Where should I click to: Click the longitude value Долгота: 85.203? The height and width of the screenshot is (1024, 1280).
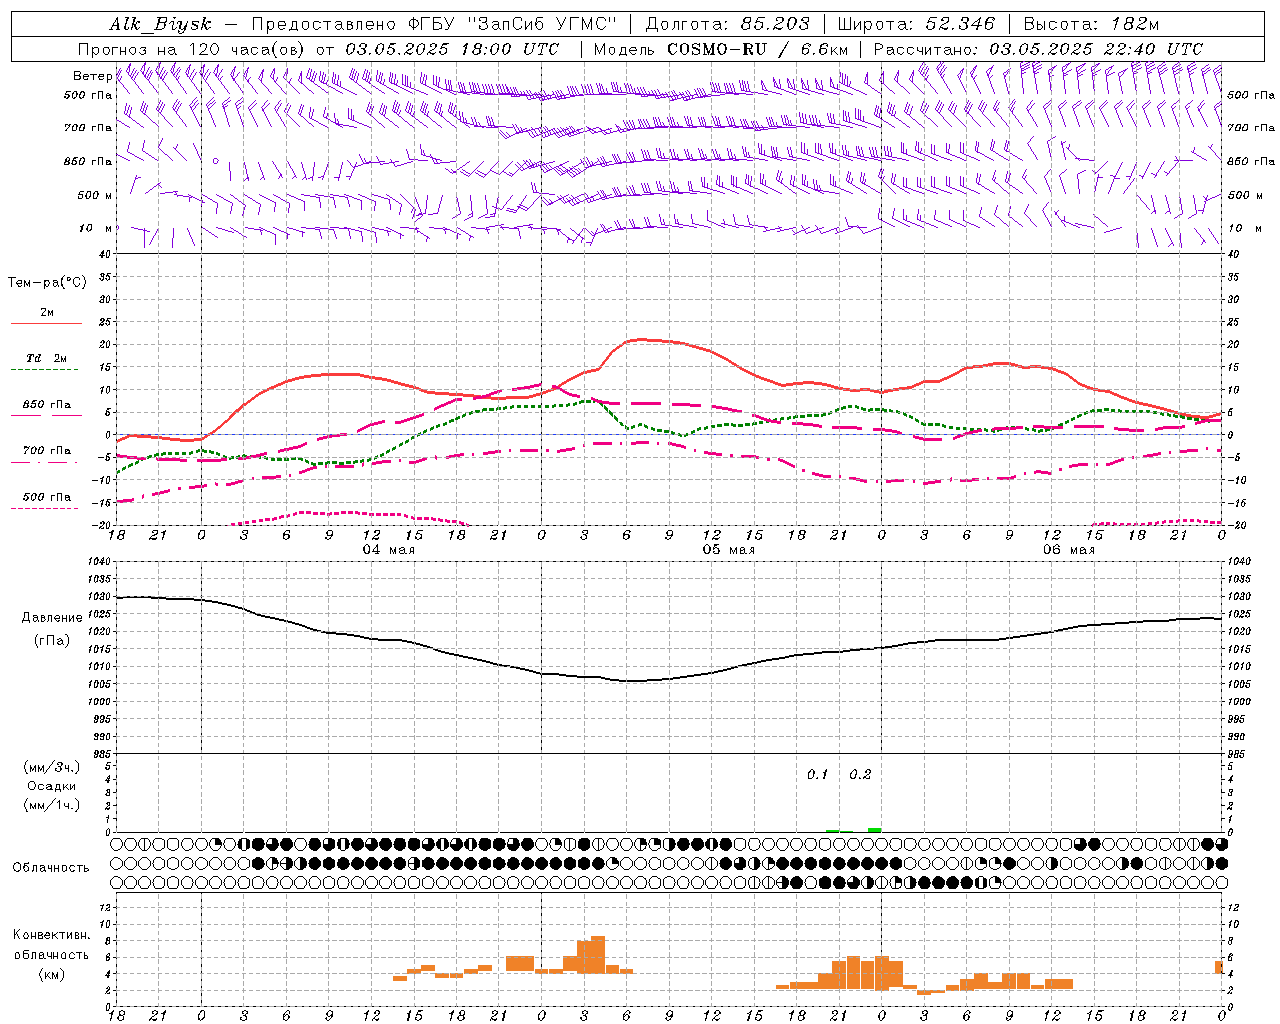pos(727,24)
